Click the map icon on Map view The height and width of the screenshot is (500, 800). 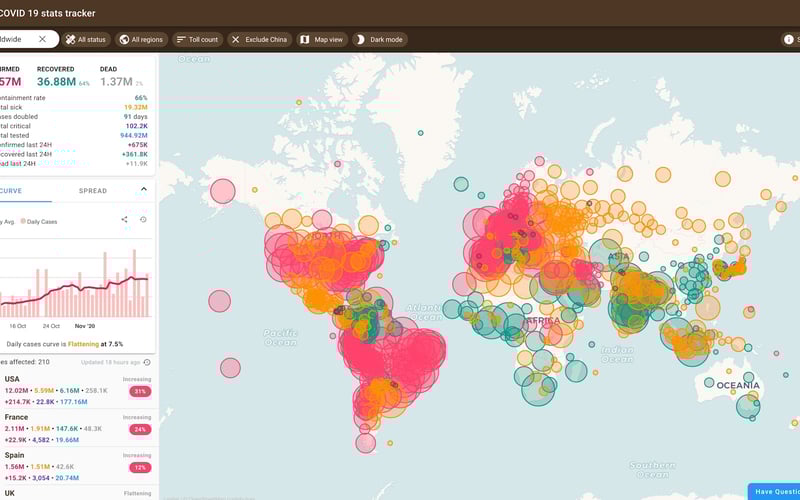click(305, 39)
